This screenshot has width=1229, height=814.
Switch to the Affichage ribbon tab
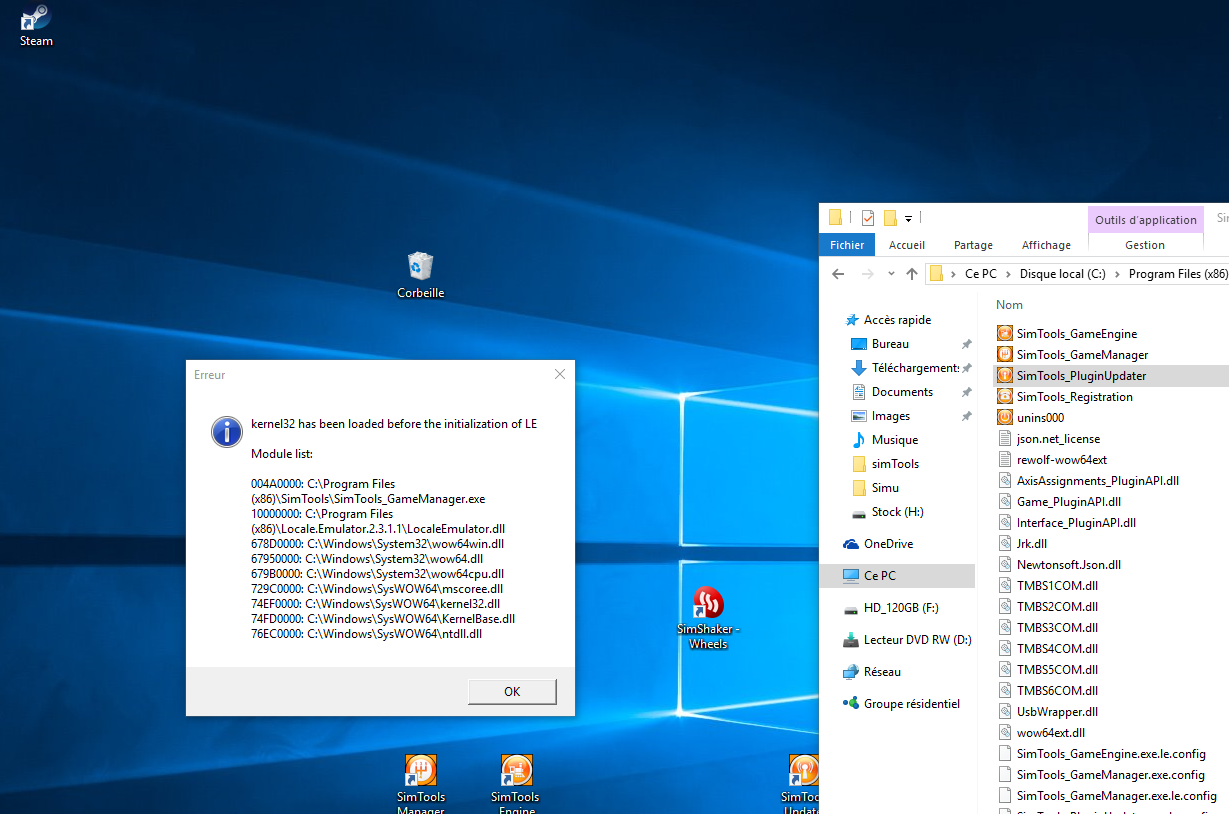tap(1046, 245)
